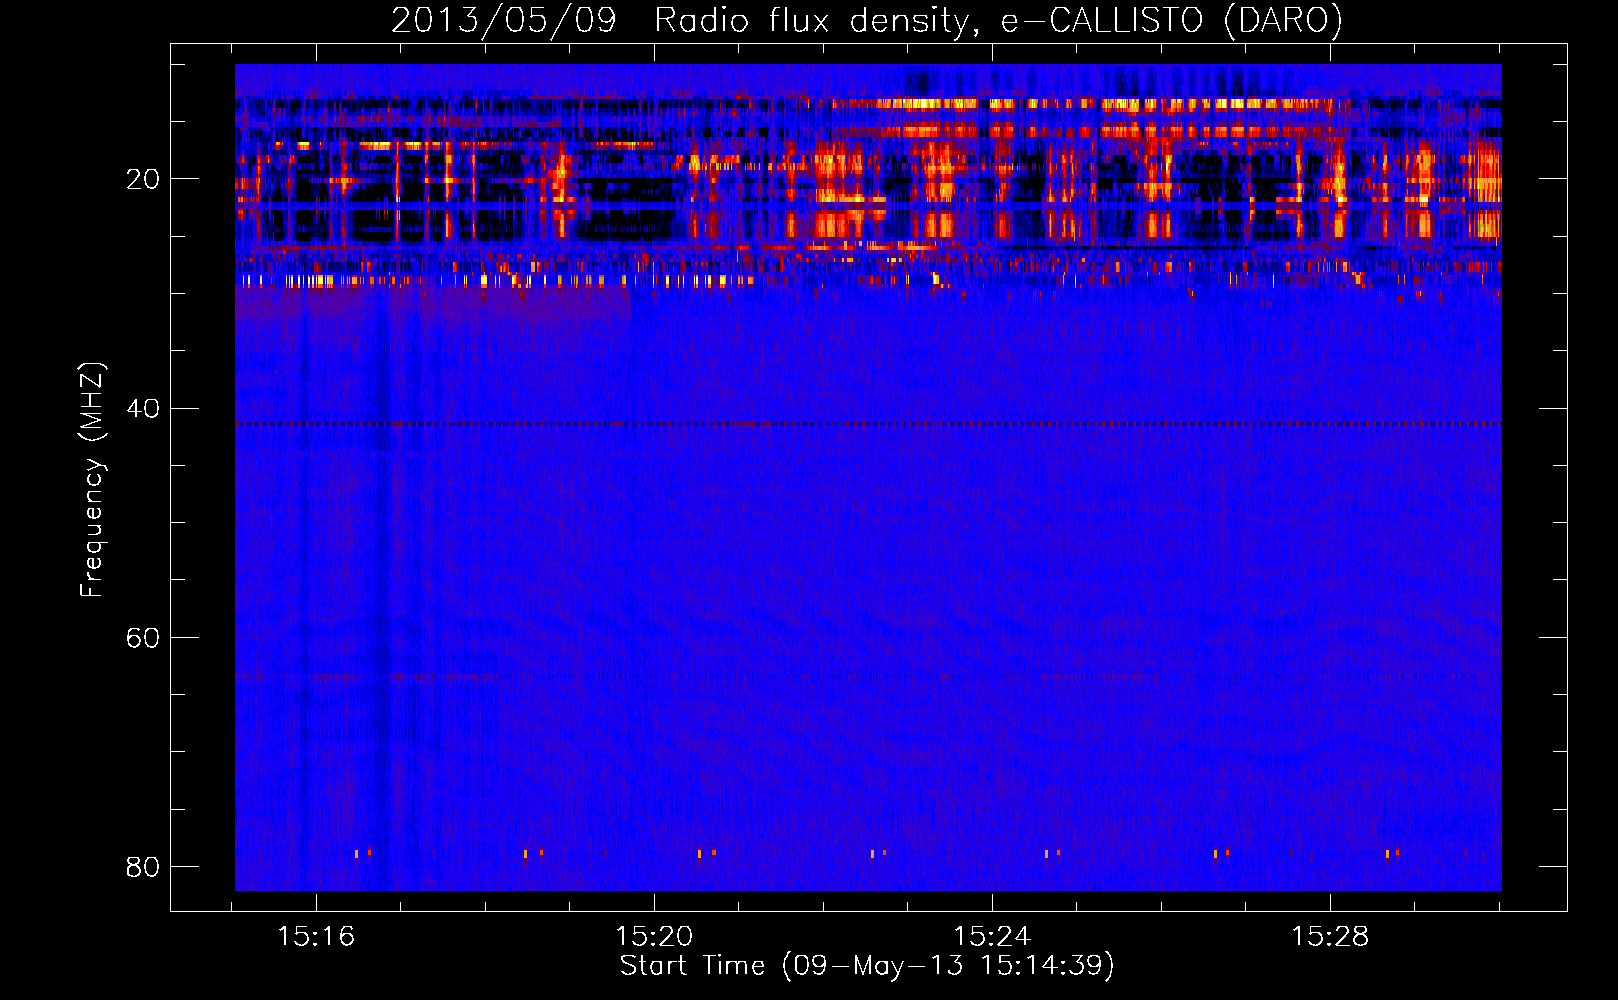Image resolution: width=1618 pixels, height=1000 pixels.
Task: Click the frequency tick label "80"
Action: pos(143,867)
